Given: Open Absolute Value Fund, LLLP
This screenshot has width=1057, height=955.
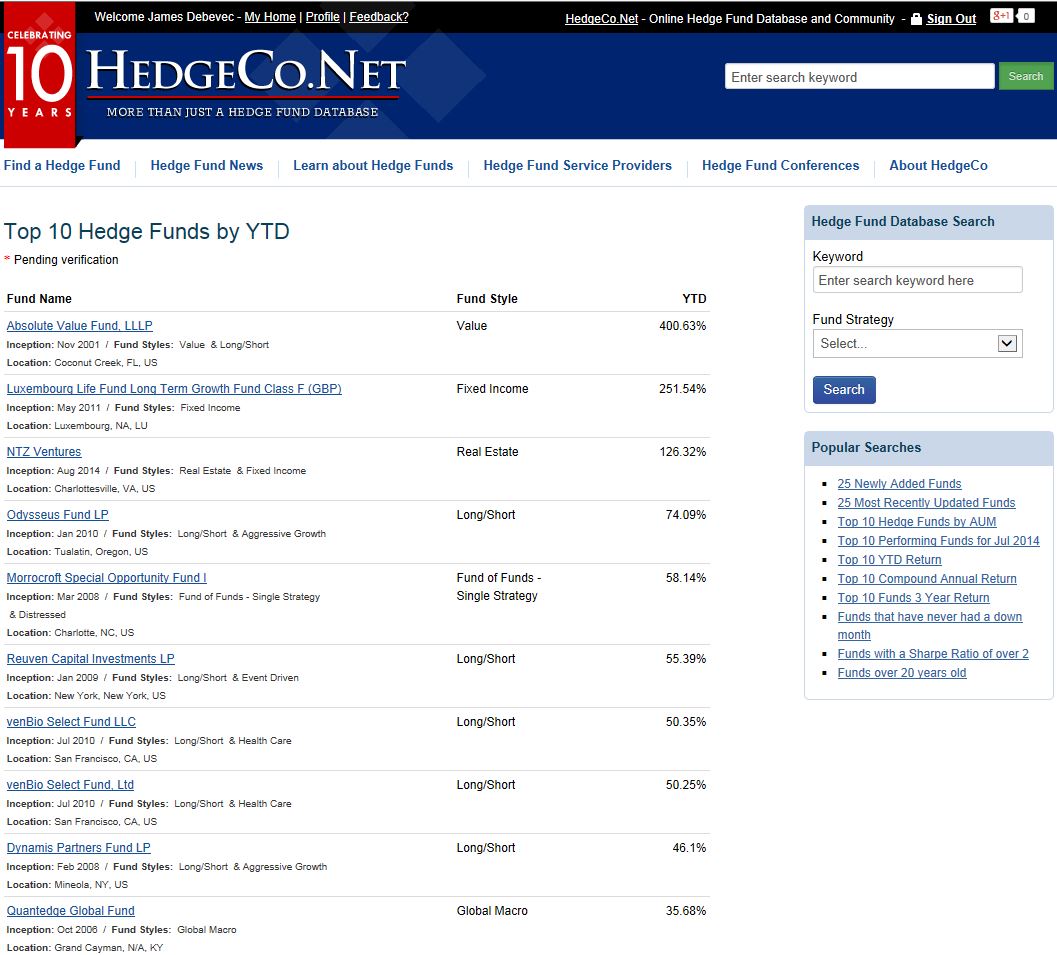Looking at the screenshot, I should point(80,326).
